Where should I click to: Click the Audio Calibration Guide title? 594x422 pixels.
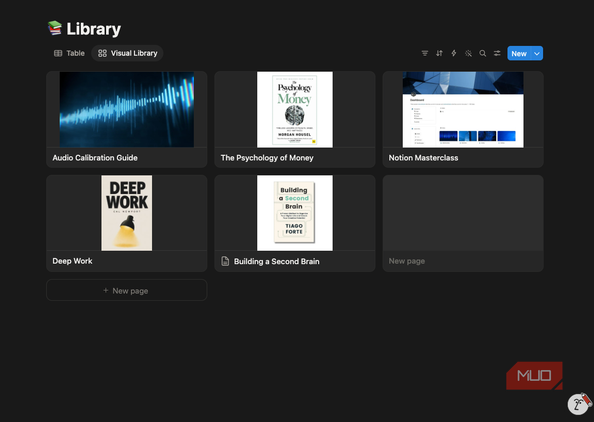(x=95, y=158)
